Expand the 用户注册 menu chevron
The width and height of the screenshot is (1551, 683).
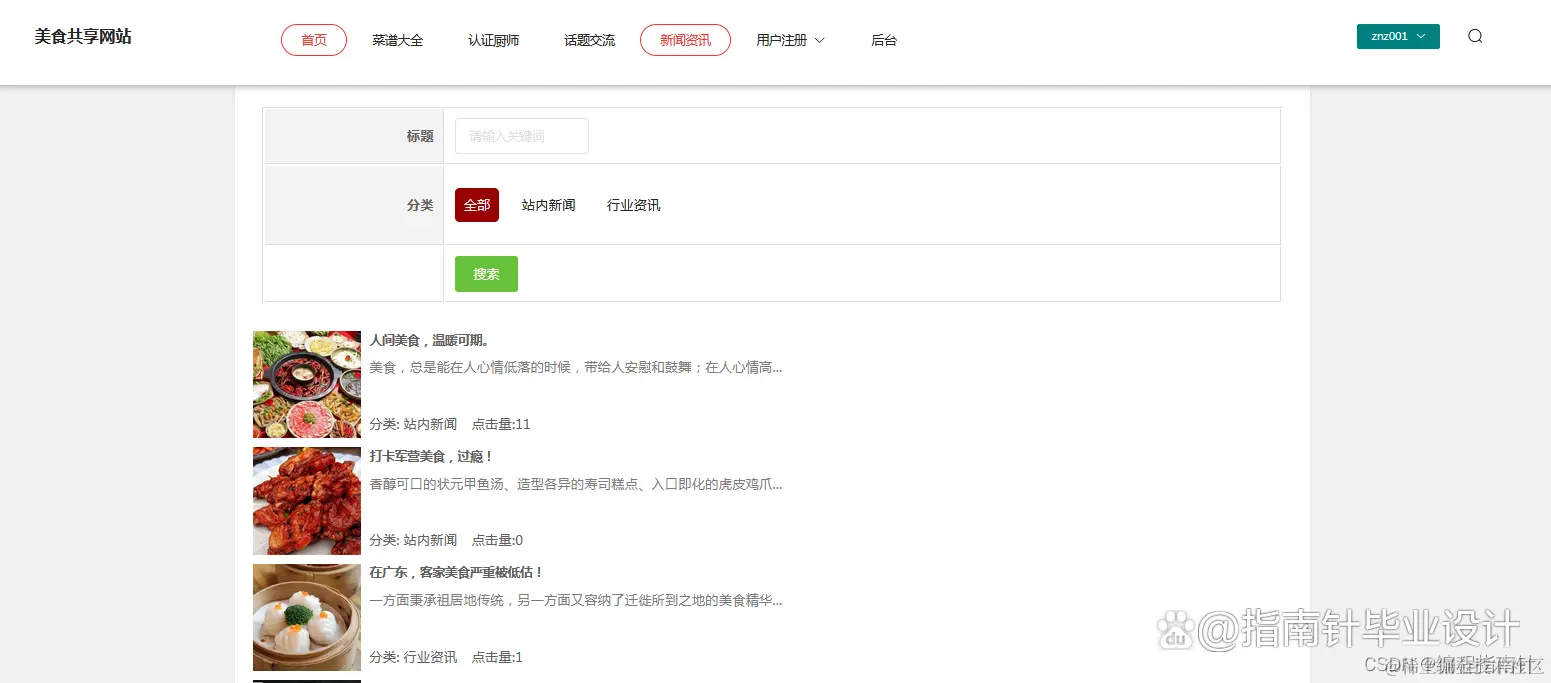coord(819,40)
